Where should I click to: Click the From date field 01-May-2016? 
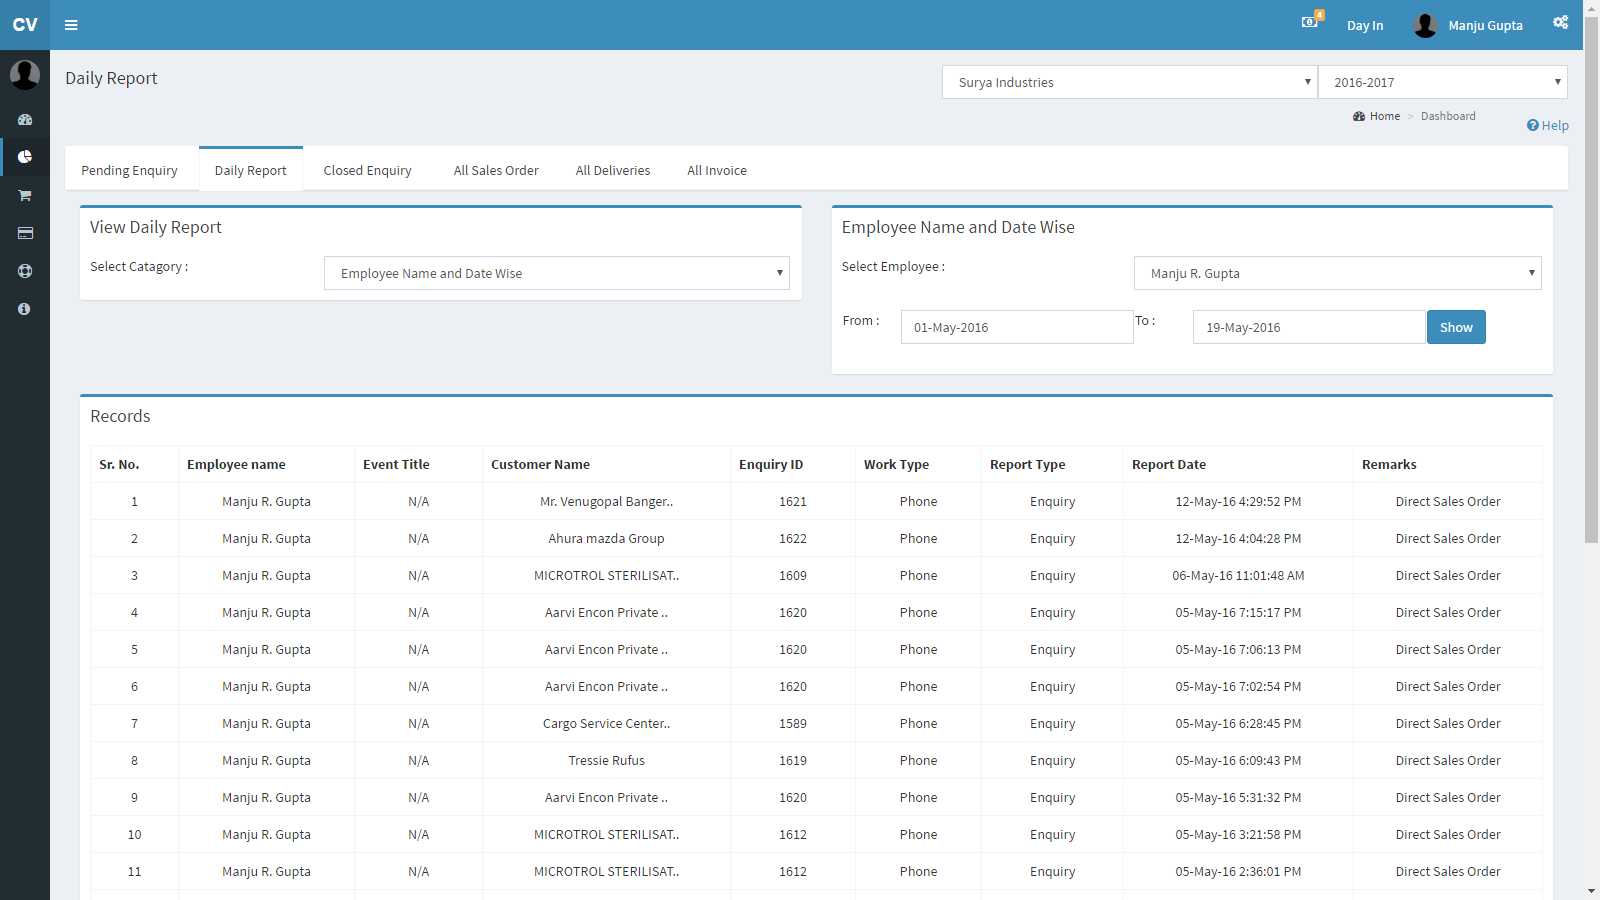pos(1017,327)
